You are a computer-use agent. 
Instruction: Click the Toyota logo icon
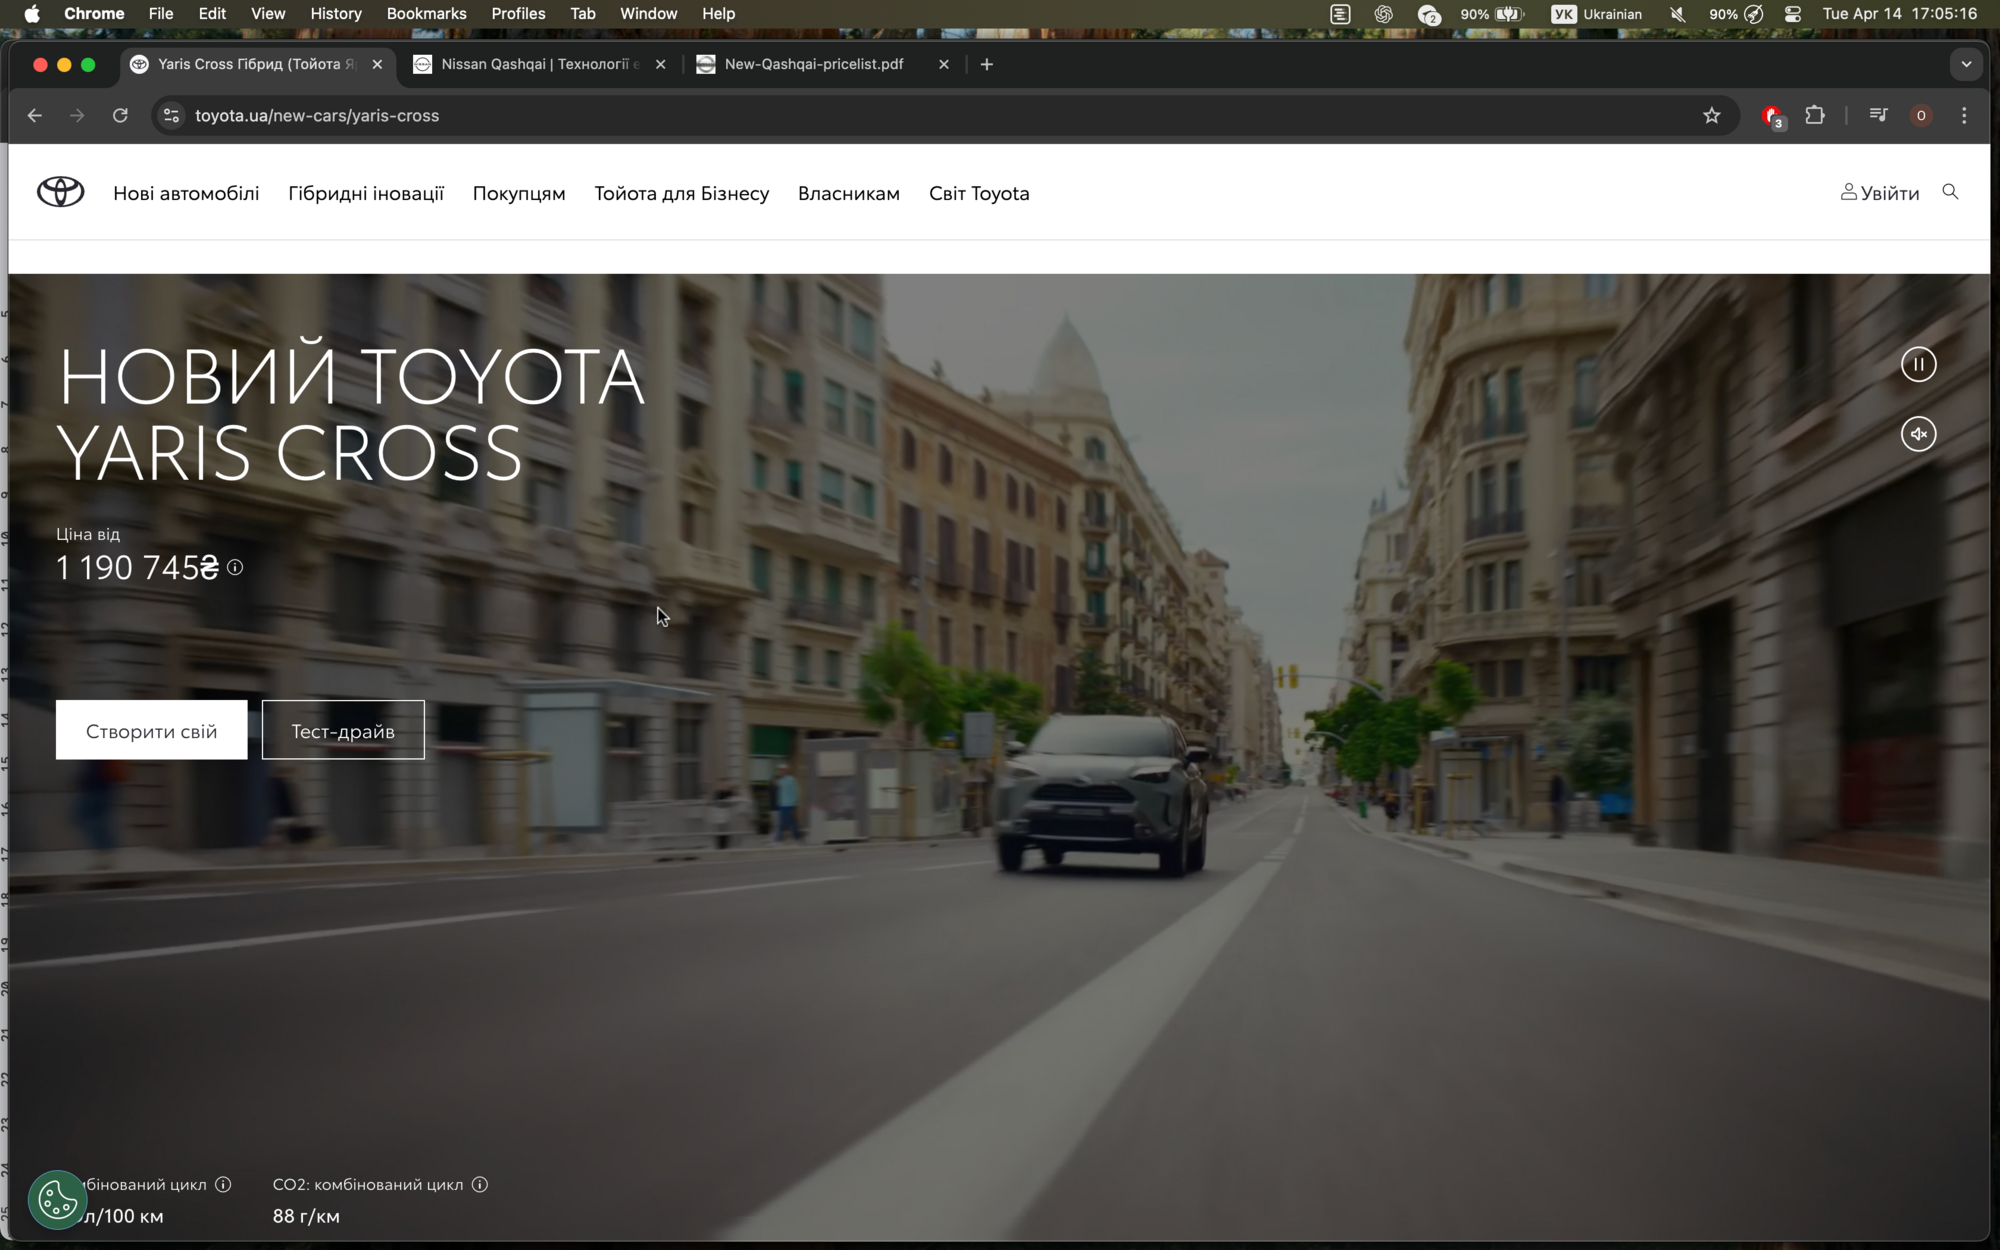coord(60,192)
